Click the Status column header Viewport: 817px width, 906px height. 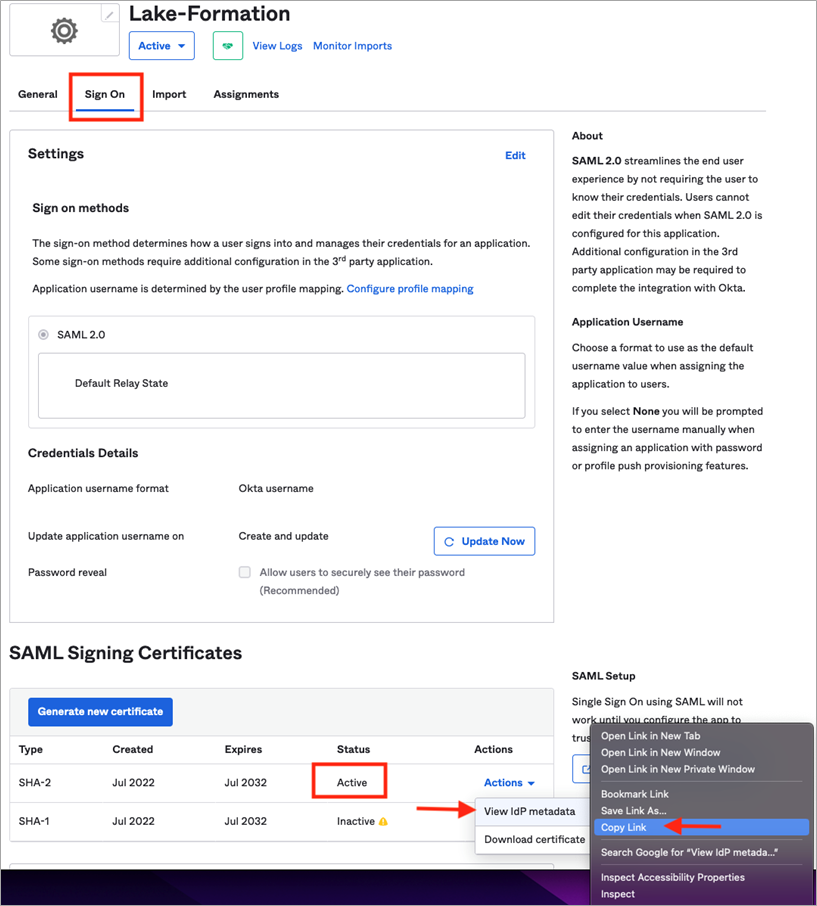(354, 749)
